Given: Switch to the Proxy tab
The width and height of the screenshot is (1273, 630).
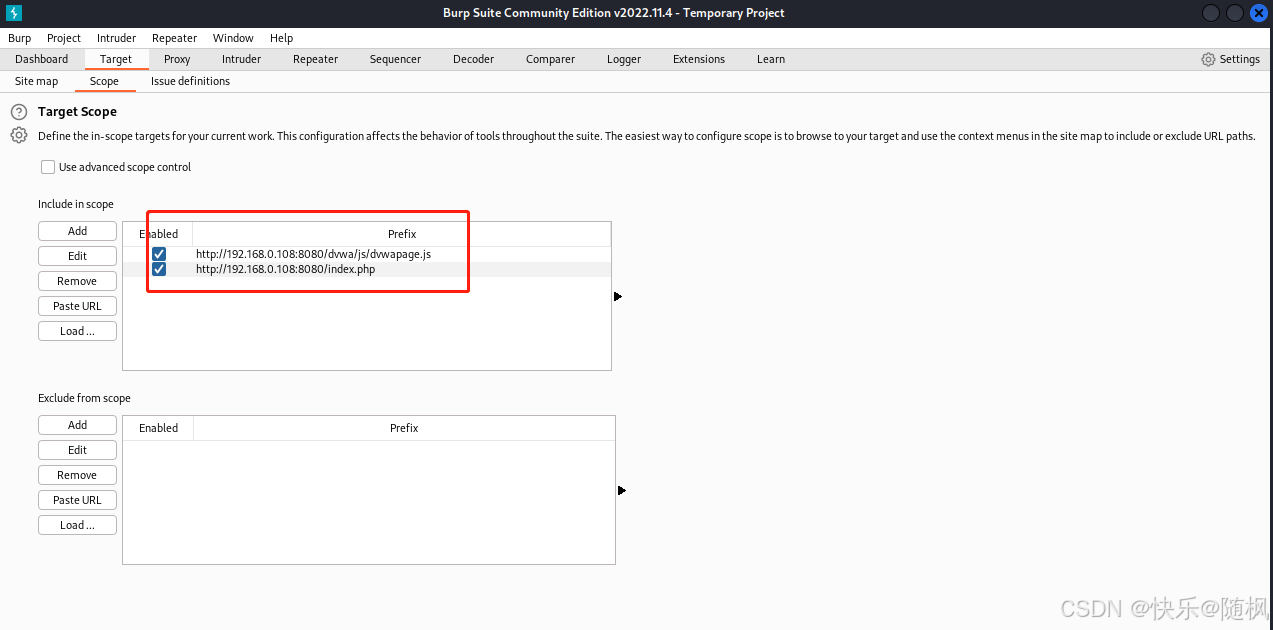Looking at the screenshot, I should tap(177, 59).
